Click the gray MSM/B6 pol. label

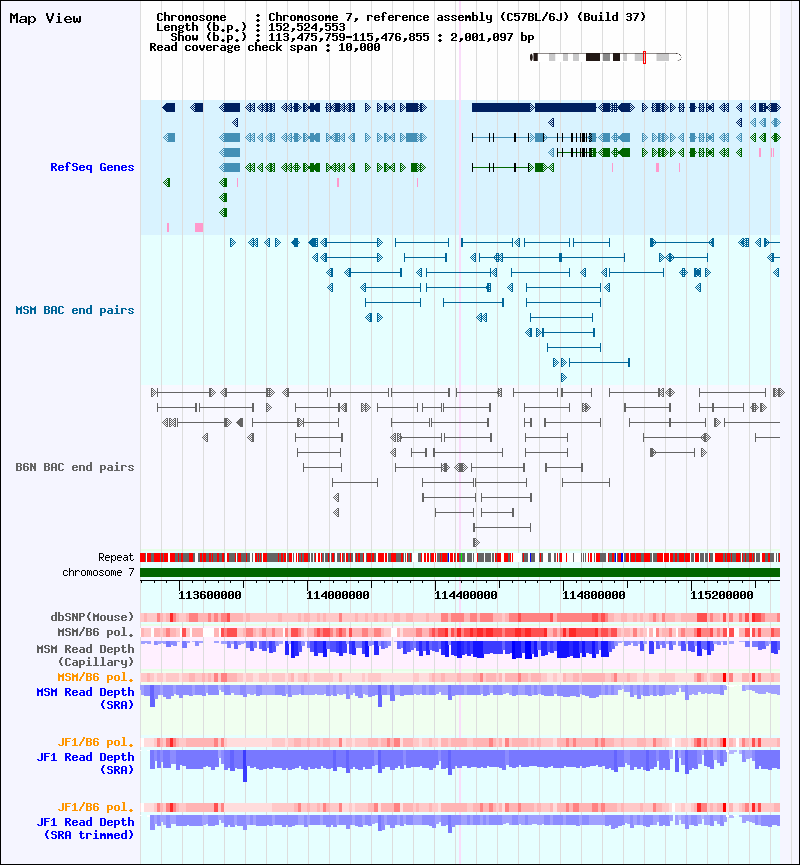(x=96, y=632)
